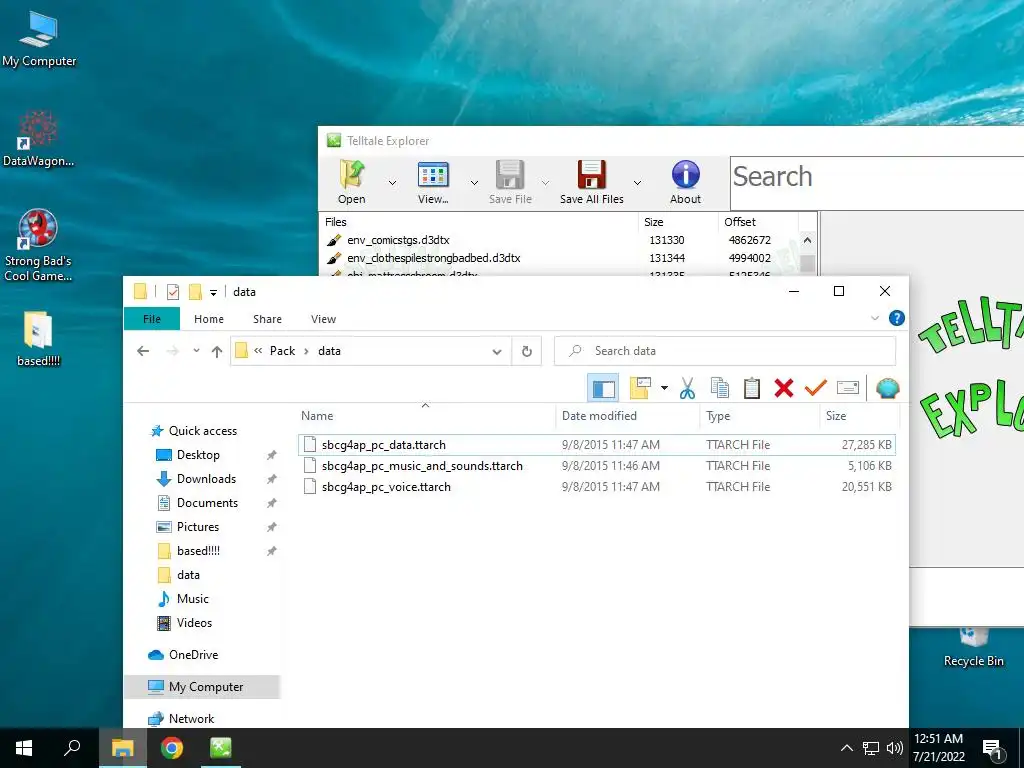Switch to Telltale Explorer taskbar button

pyautogui.click(x=221, y=748)
